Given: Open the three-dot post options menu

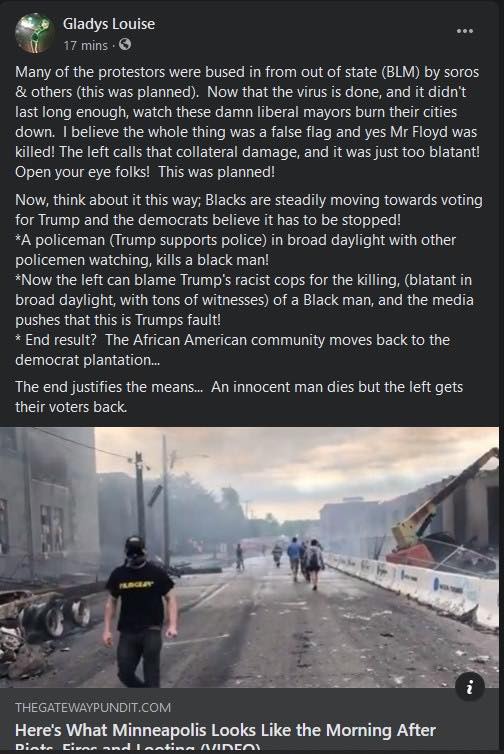Looking at the screenshot, I should 465,31.
